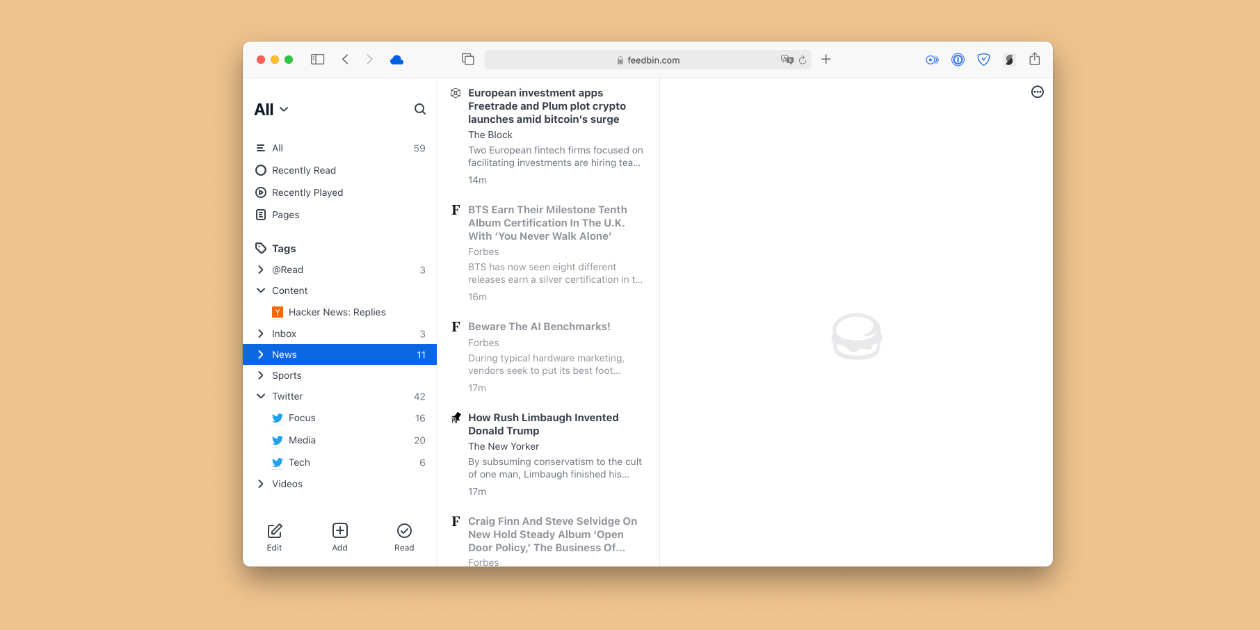Click the All unread count 59
Viewport: 1260px width, 630px height.
coord(420,148)
